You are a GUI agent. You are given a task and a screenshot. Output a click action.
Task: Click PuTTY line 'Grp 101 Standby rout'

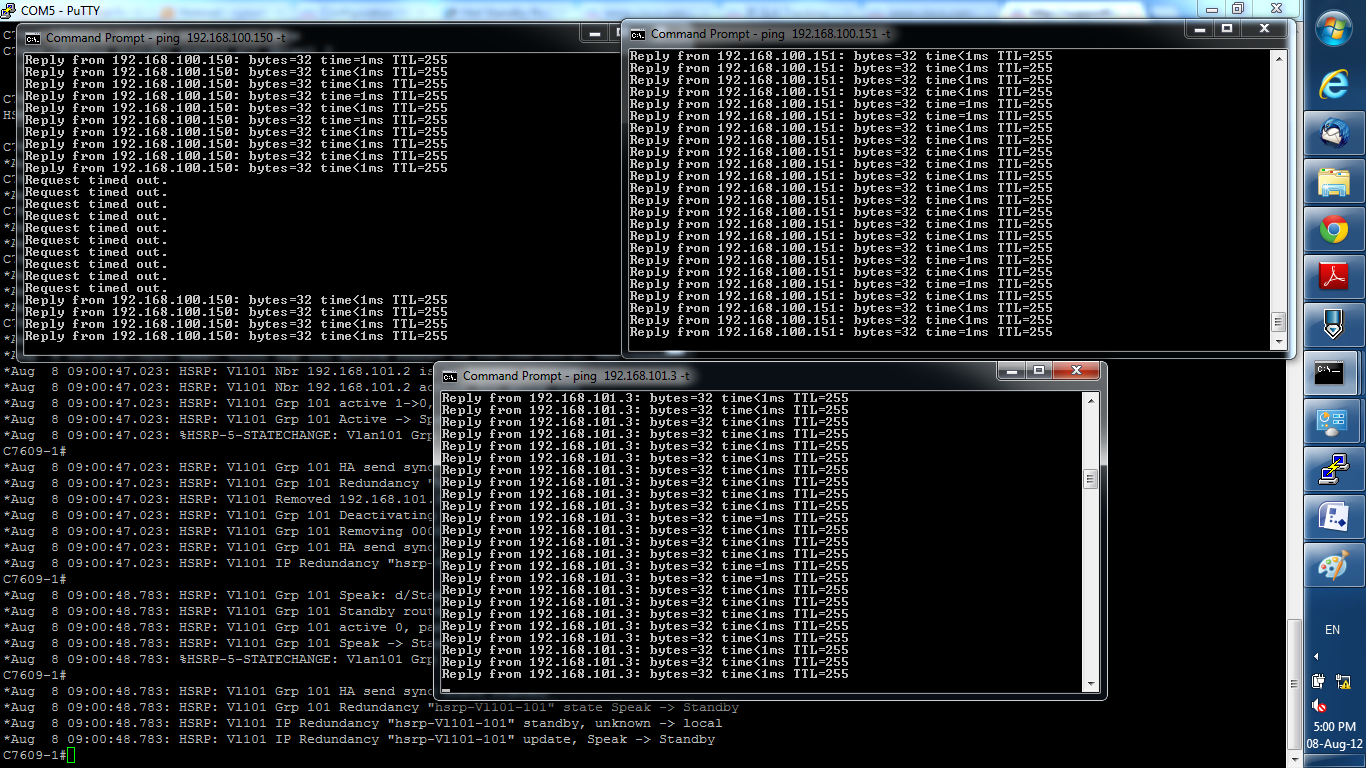[x=217, y=611]
